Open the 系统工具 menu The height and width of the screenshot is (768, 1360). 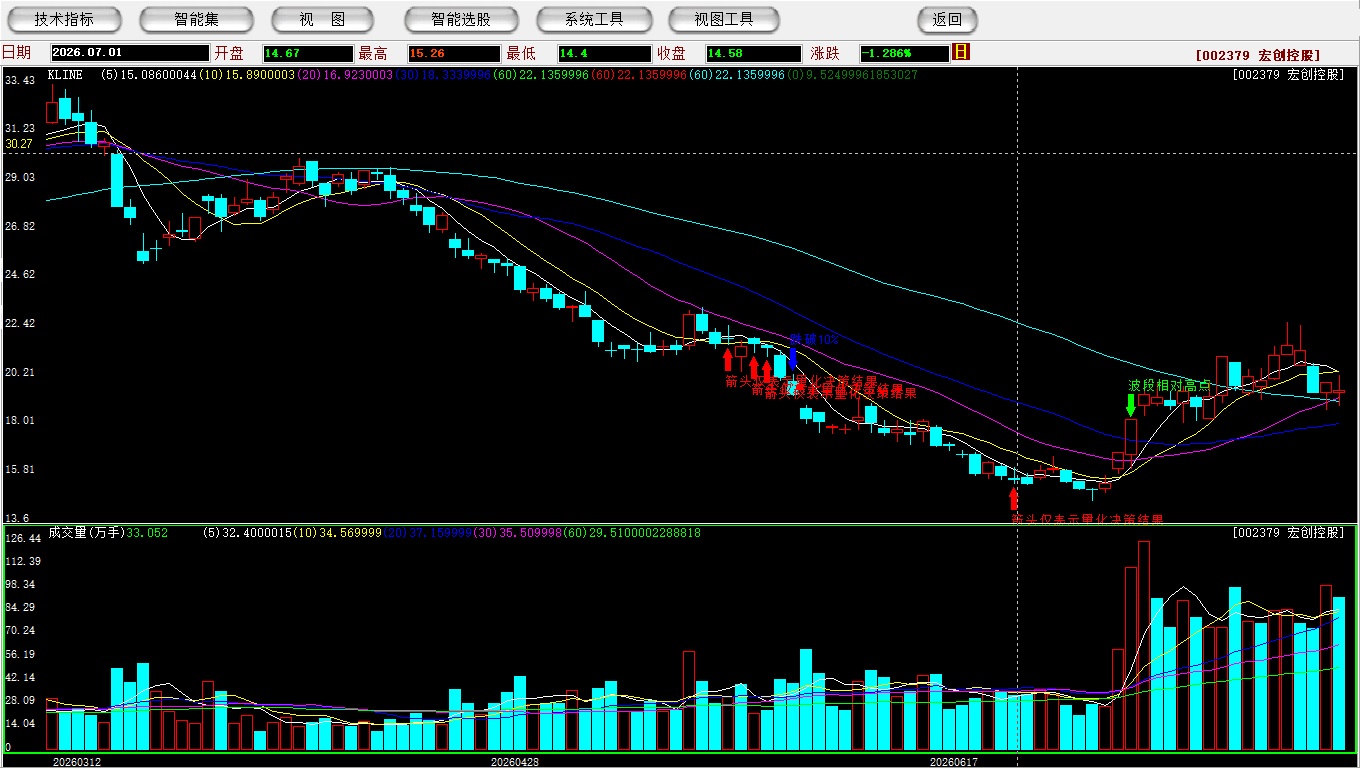tap(594, 19)
